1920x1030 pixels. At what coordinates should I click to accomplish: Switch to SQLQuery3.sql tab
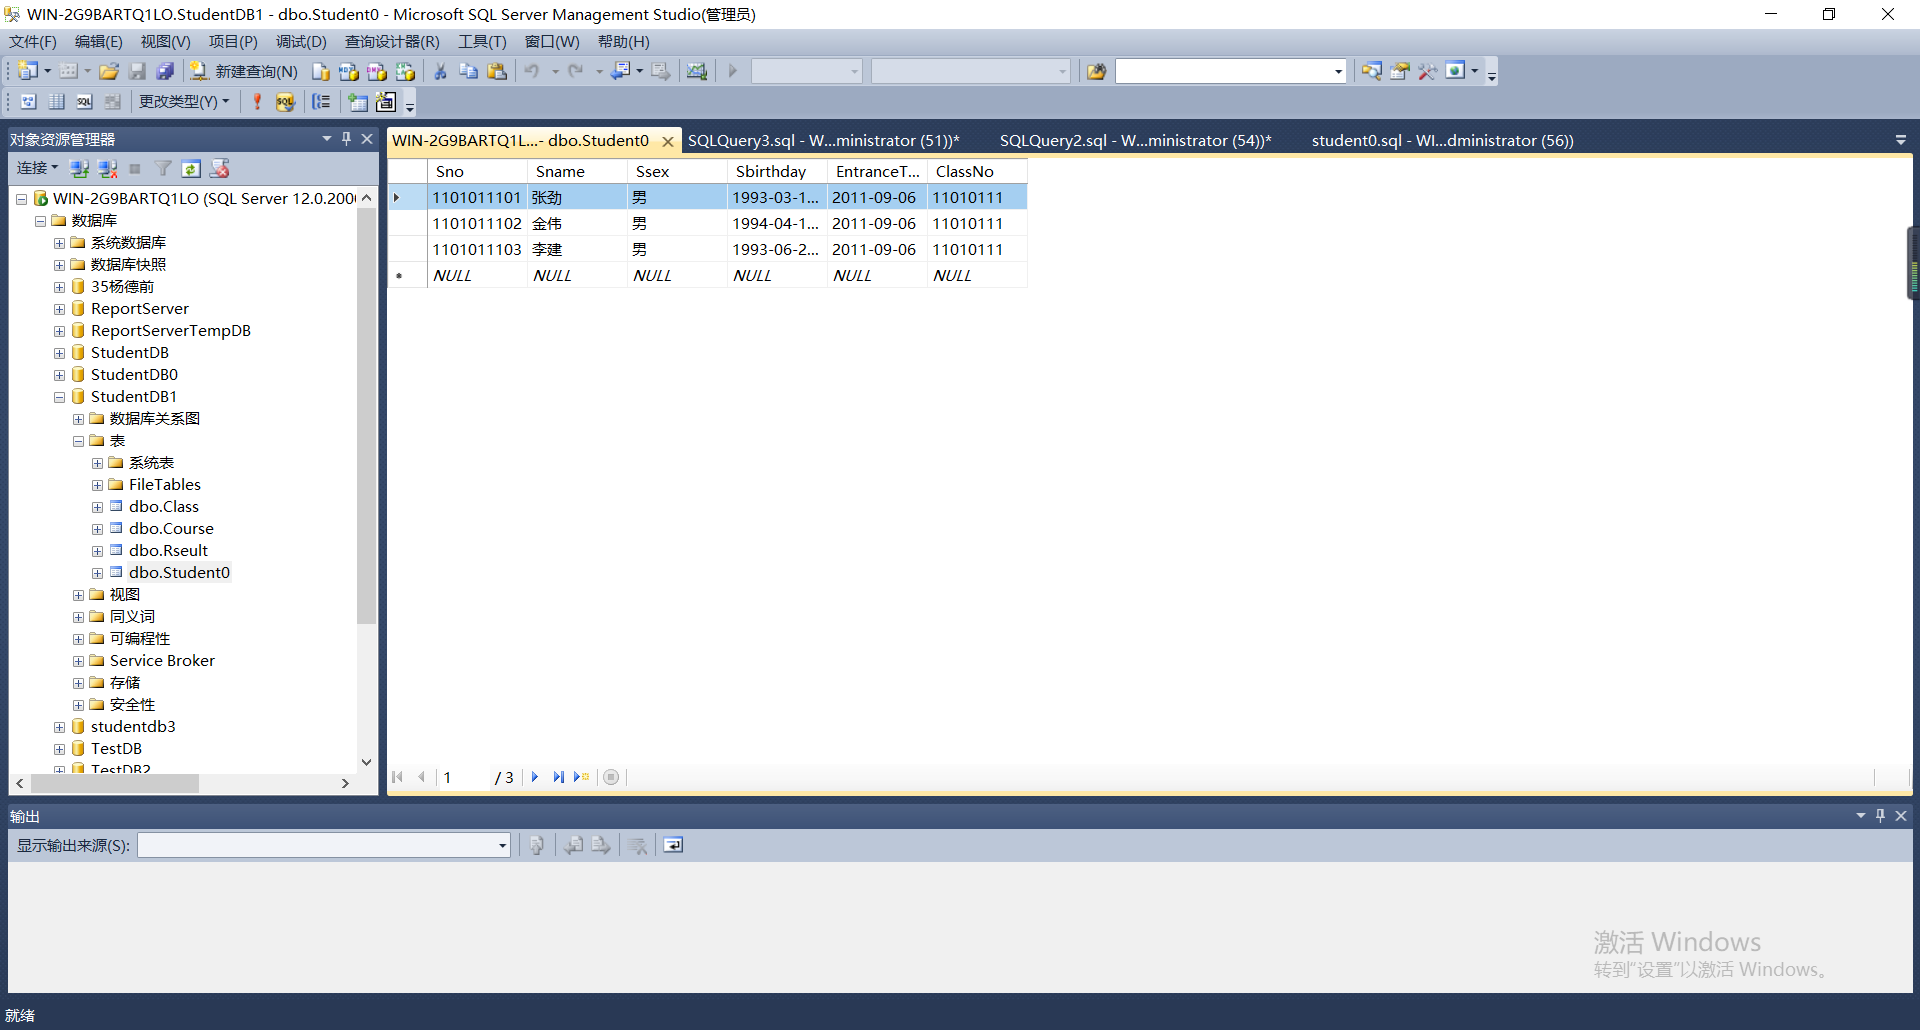(x=823, y=140)
